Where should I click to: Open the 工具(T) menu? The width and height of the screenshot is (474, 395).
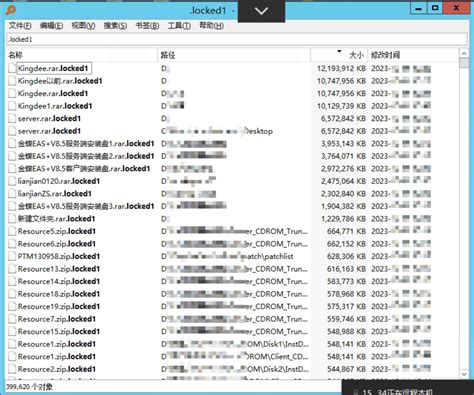tap(179, 26)
